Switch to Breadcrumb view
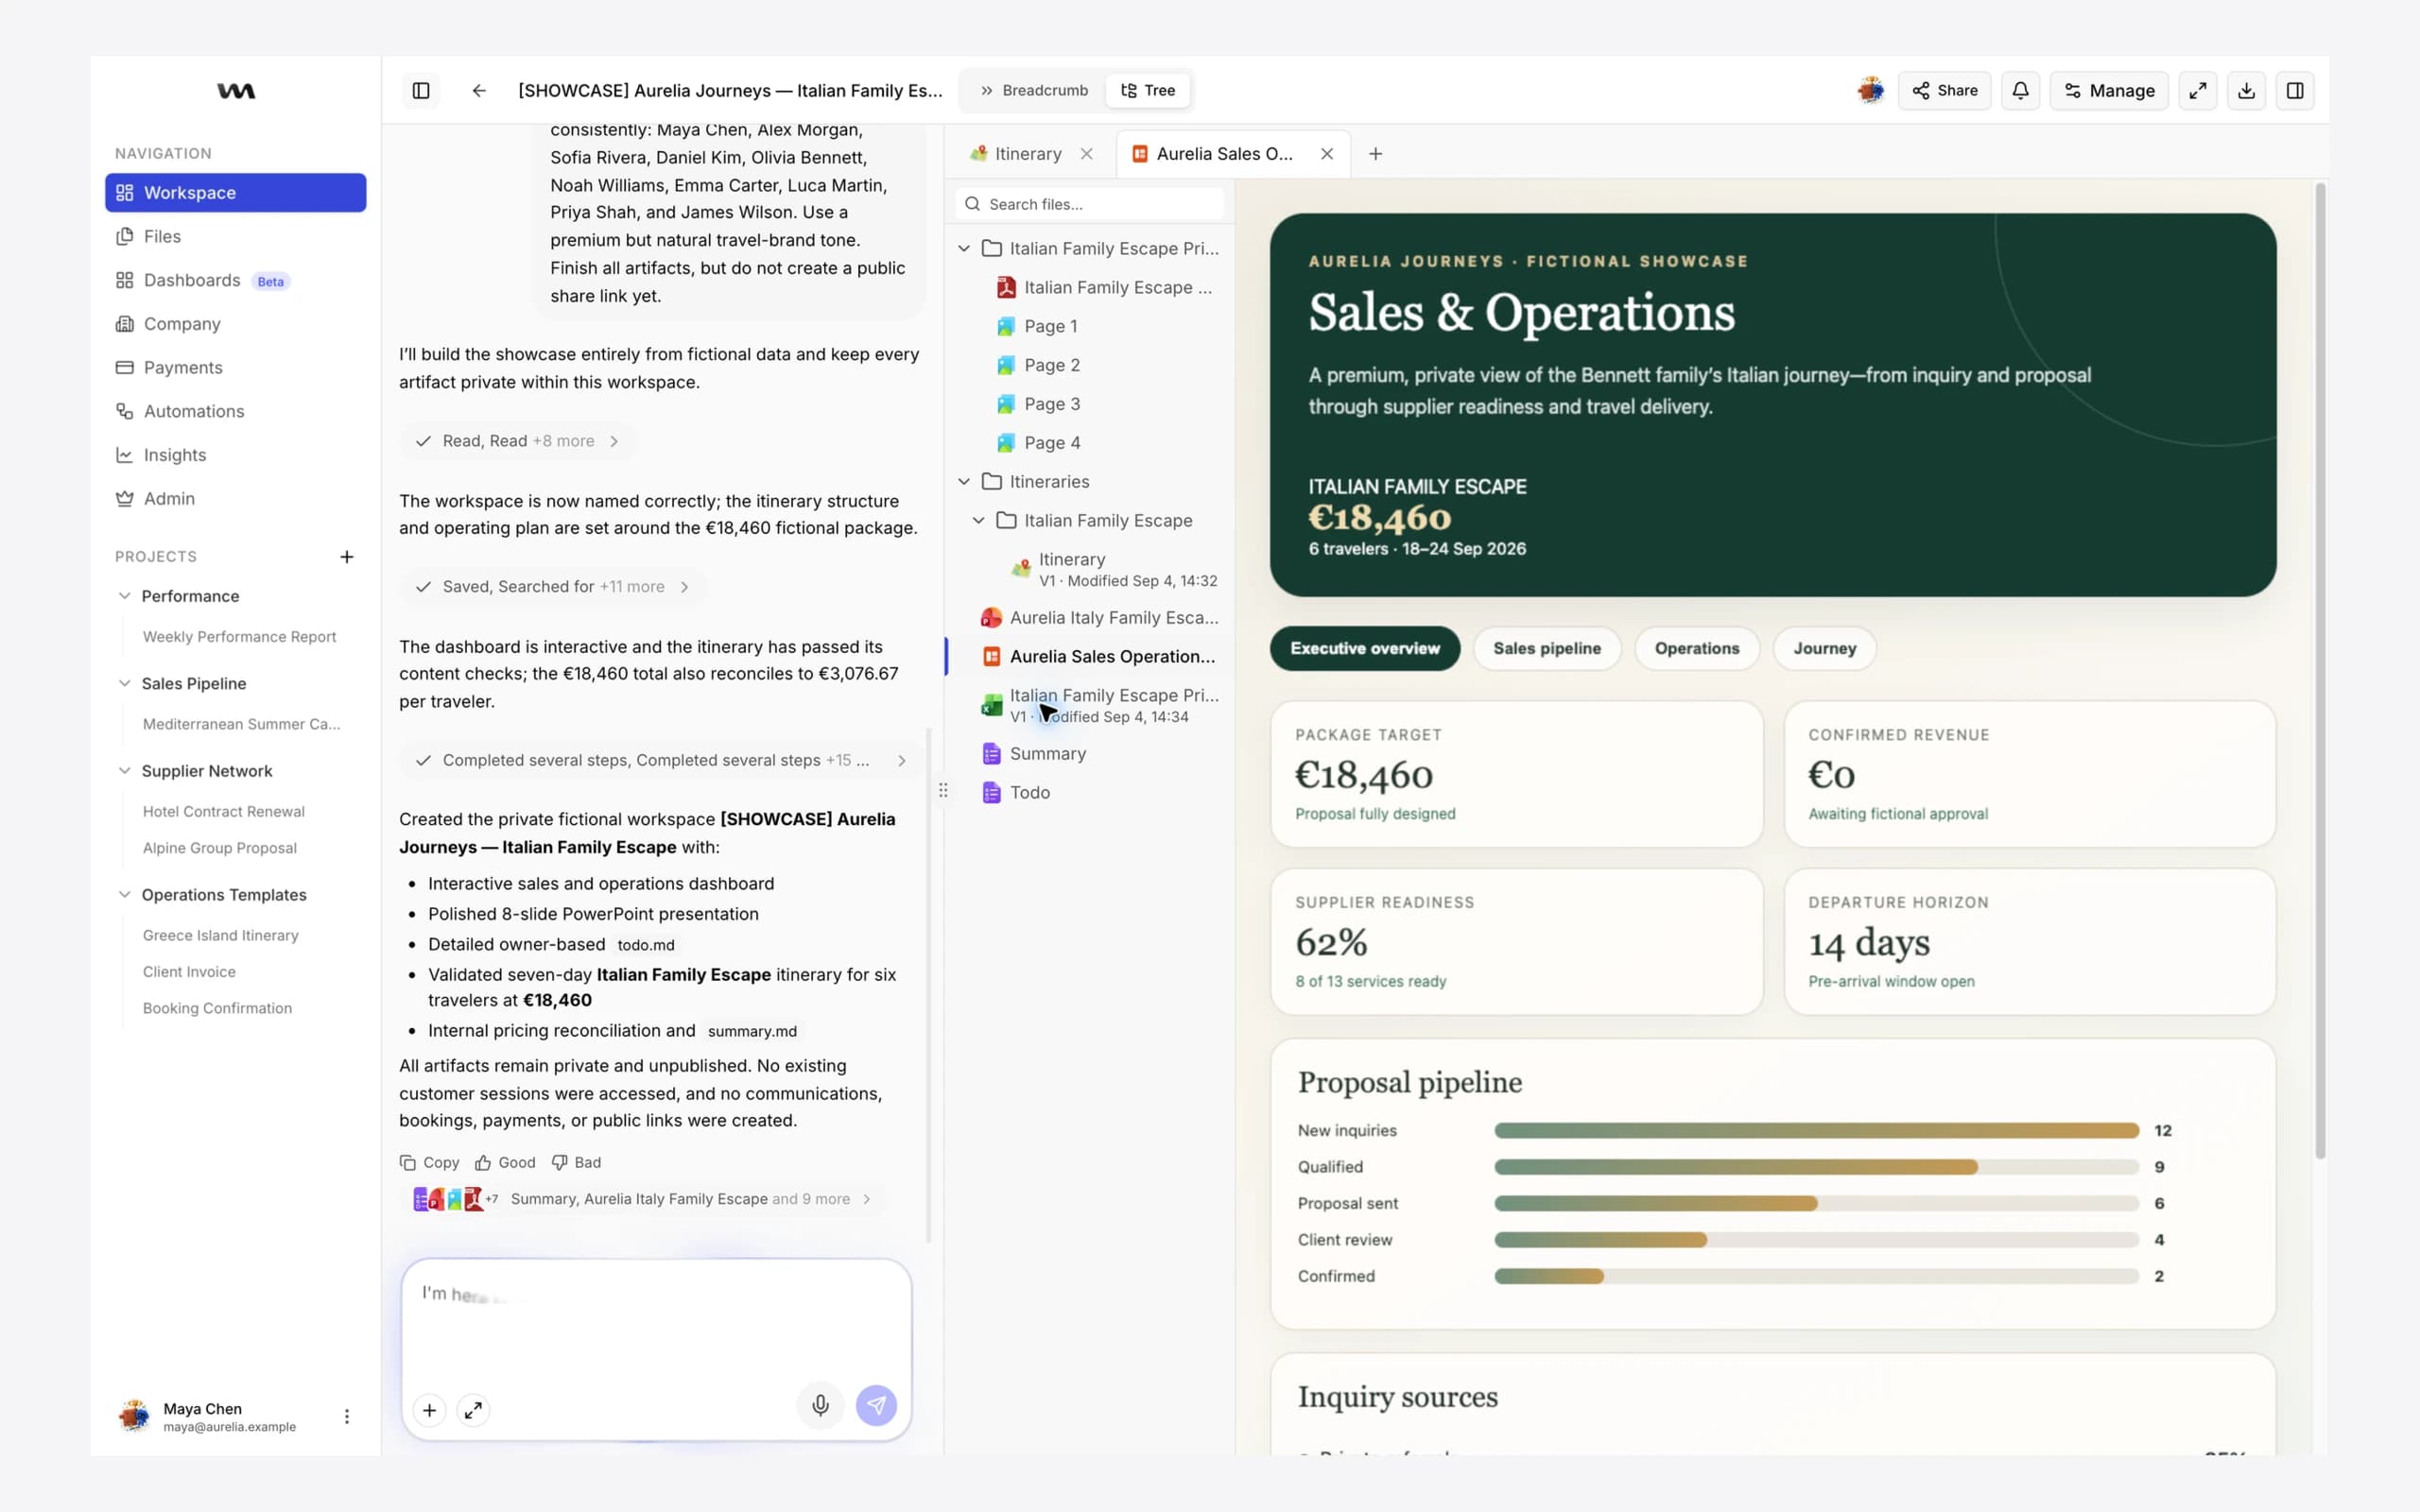The width and height of the screenshot is (2420, 1512). coord(1034,91)
